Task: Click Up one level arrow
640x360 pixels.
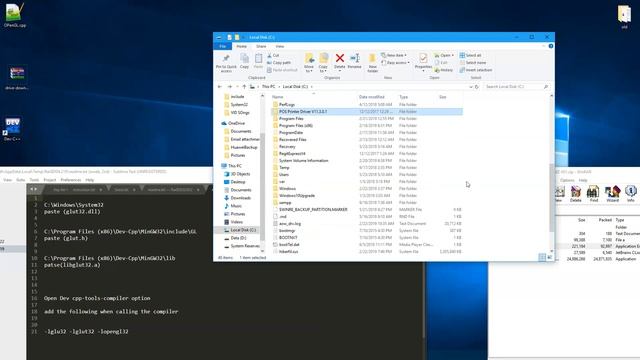Action: click(244, 87)
